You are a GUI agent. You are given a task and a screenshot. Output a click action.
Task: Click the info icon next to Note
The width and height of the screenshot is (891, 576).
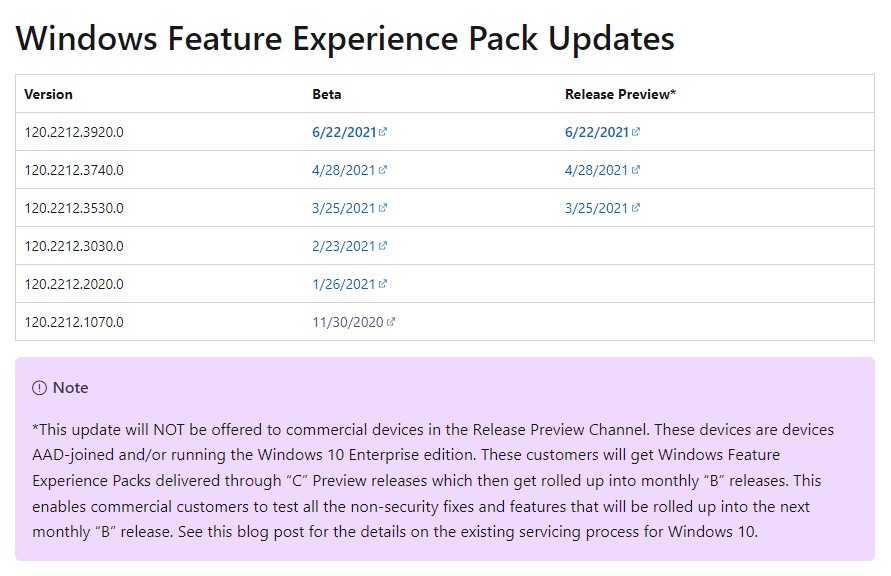pos(40,388)
